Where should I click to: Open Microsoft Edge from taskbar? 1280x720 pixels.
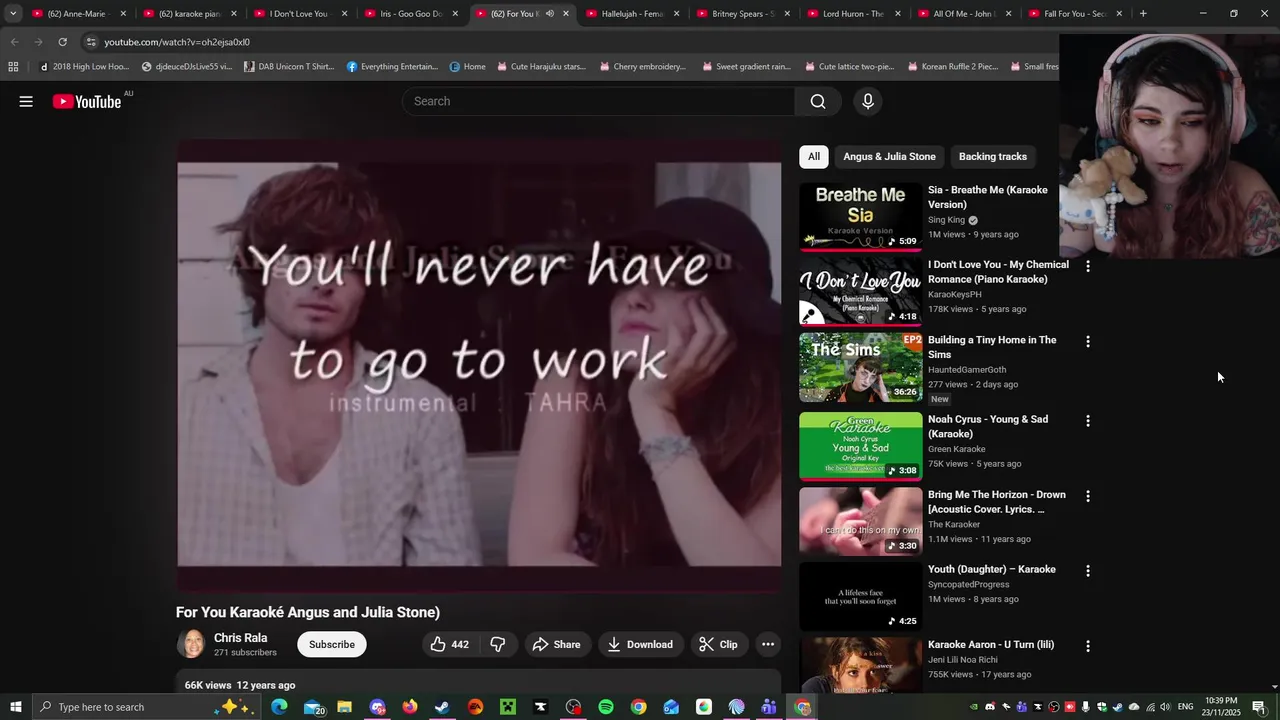tap(279, 707)
